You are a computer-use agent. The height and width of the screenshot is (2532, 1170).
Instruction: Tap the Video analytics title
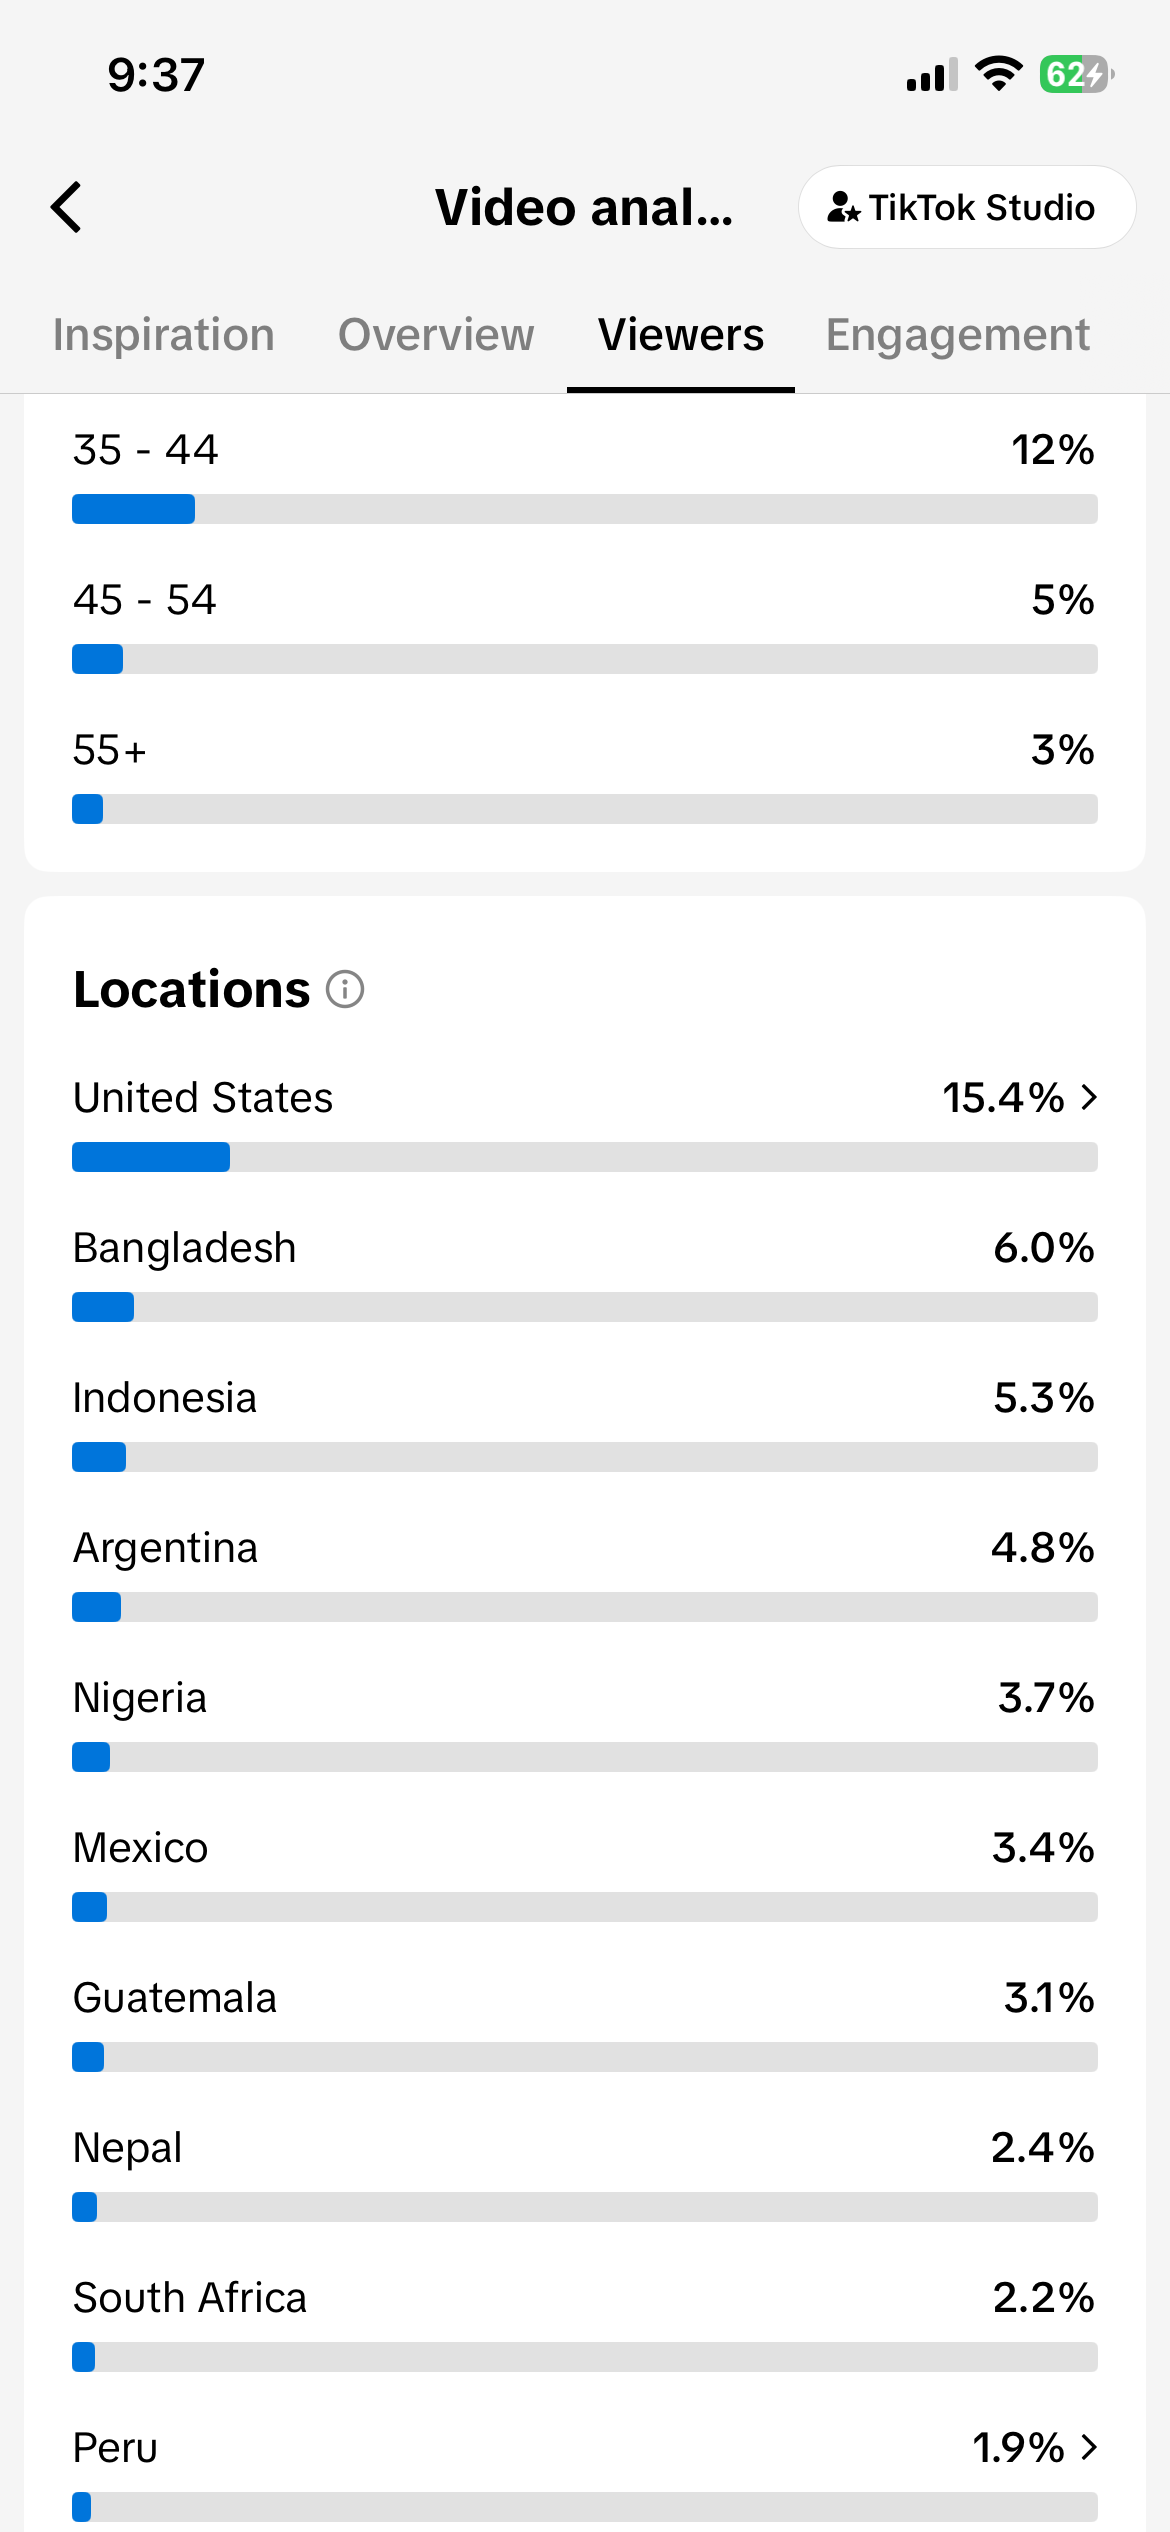pyautogui.click(x=584, y=208)
